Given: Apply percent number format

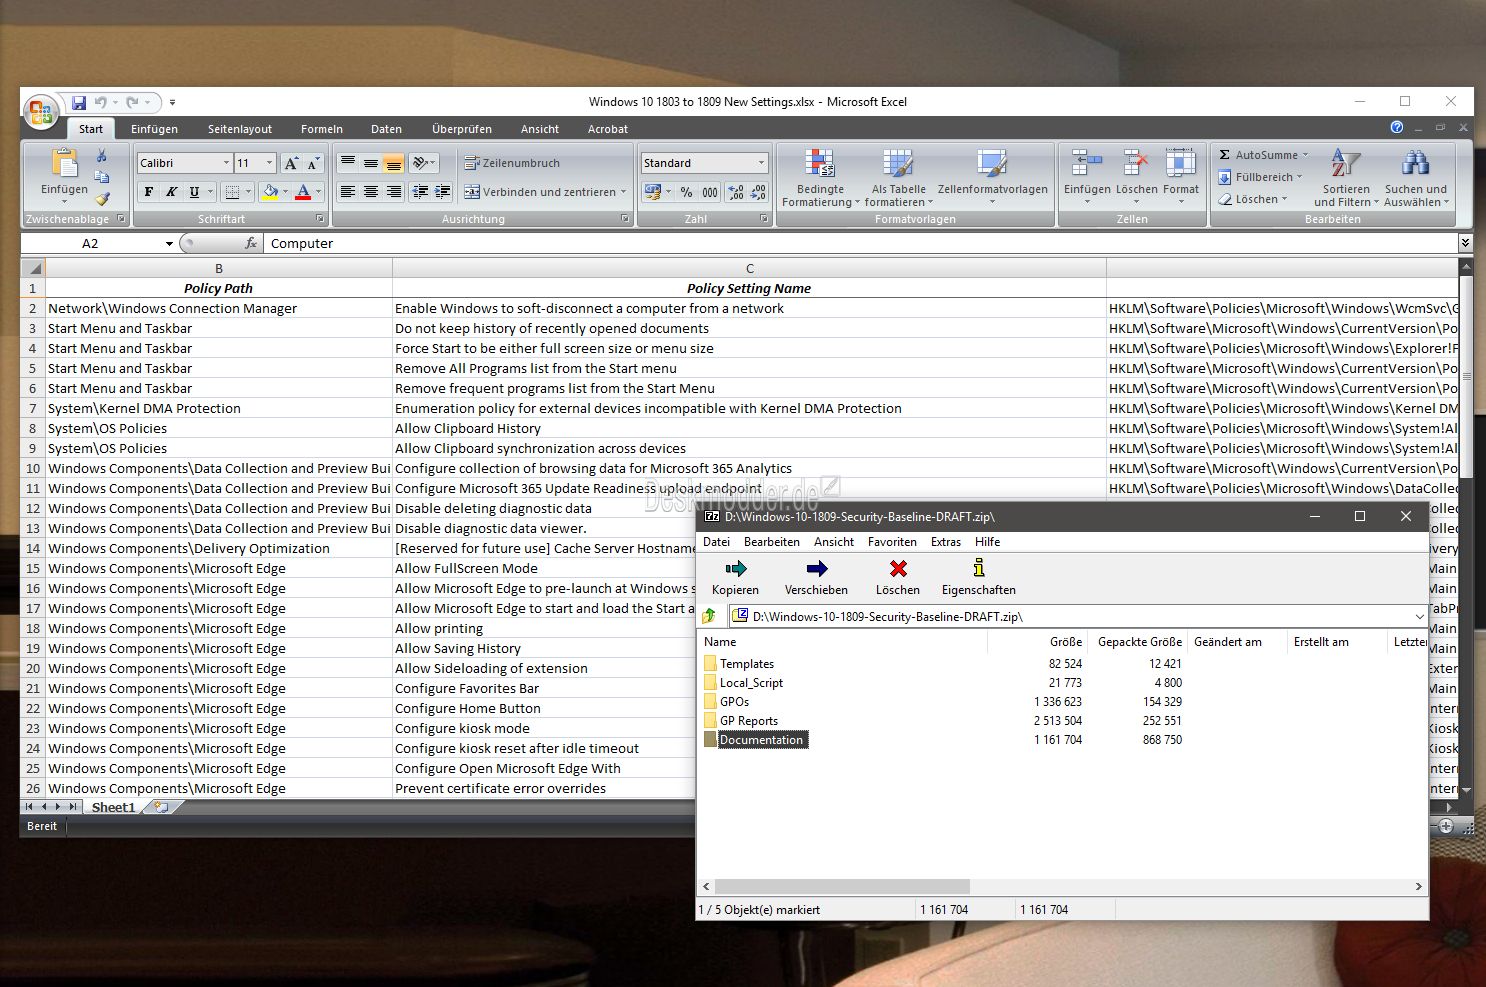Looking at the screenshot, I should (686, 192).
